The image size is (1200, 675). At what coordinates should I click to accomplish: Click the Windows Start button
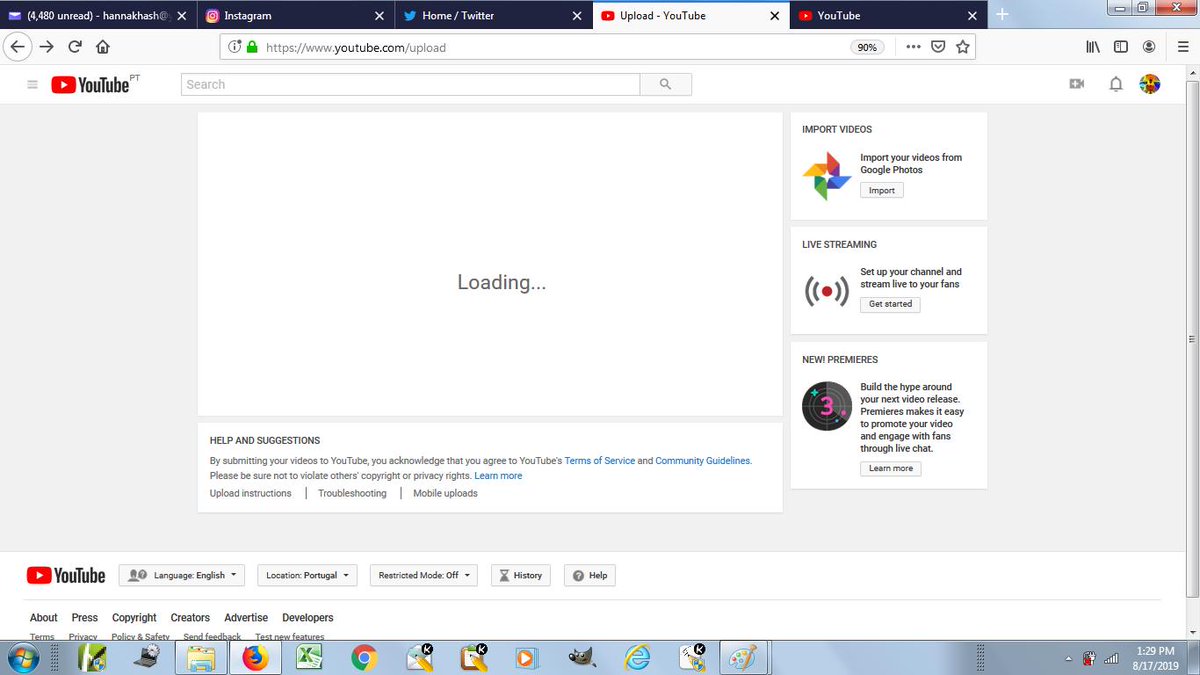click(x=22, y=657)
